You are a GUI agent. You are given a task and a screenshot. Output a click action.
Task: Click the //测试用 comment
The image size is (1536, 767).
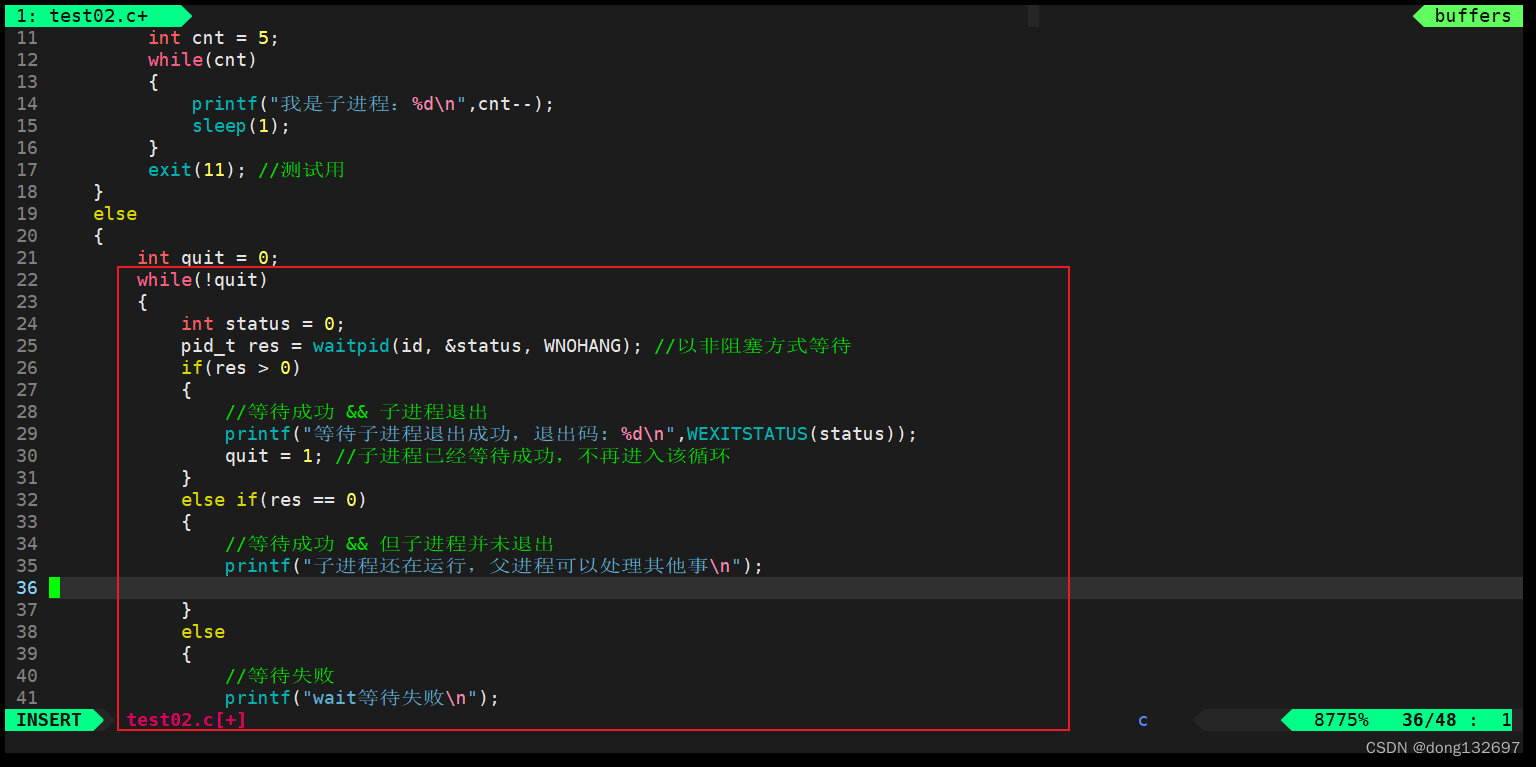point(301,170)
